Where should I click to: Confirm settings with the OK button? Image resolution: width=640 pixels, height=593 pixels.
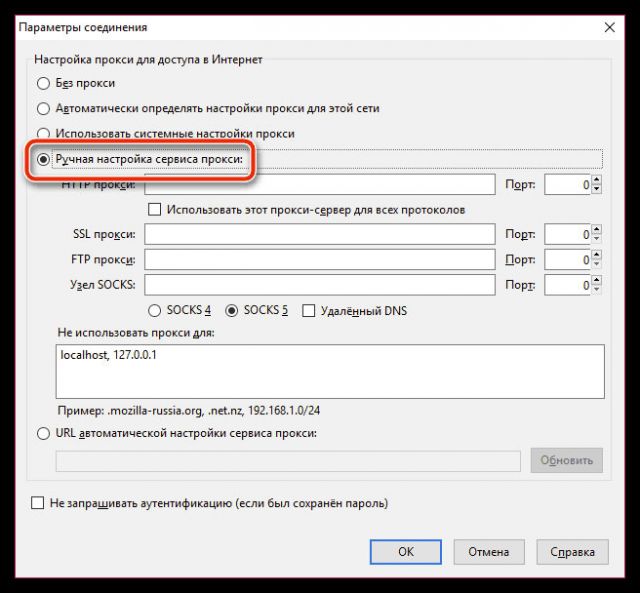(406, 552)
